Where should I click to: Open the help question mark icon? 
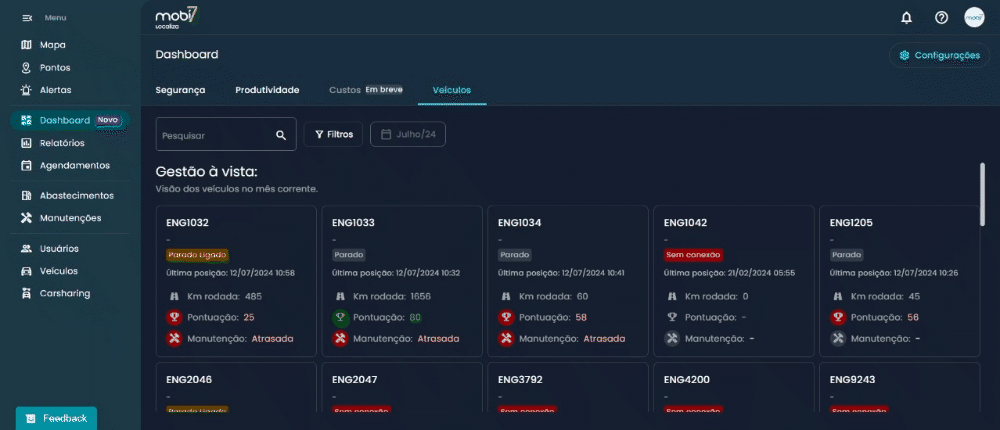(x=941, y=17)
